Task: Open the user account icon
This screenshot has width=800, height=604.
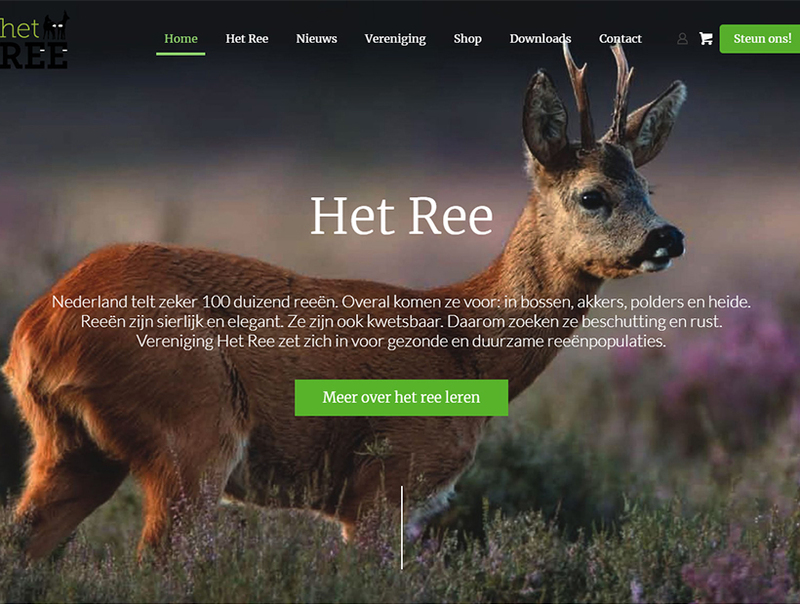Action: (x=682, y=39)
